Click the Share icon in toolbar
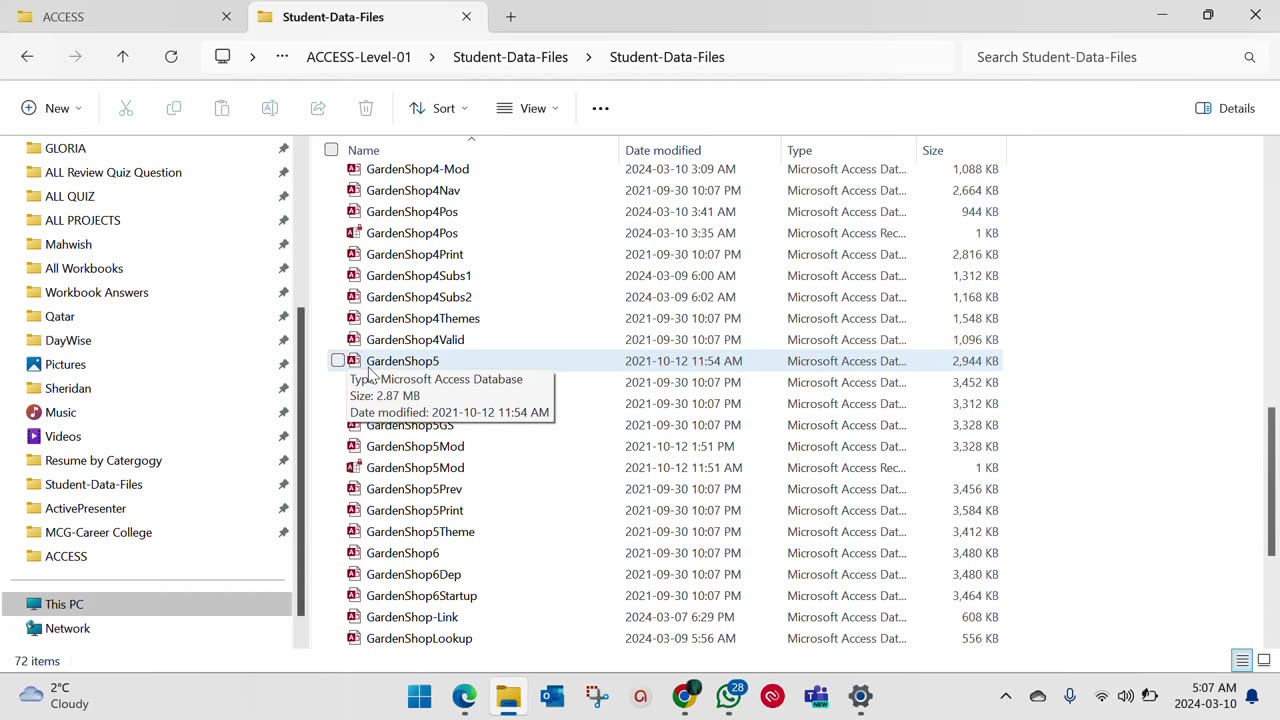The height and width of the screenshot is (720, 1280). [318, 108]
